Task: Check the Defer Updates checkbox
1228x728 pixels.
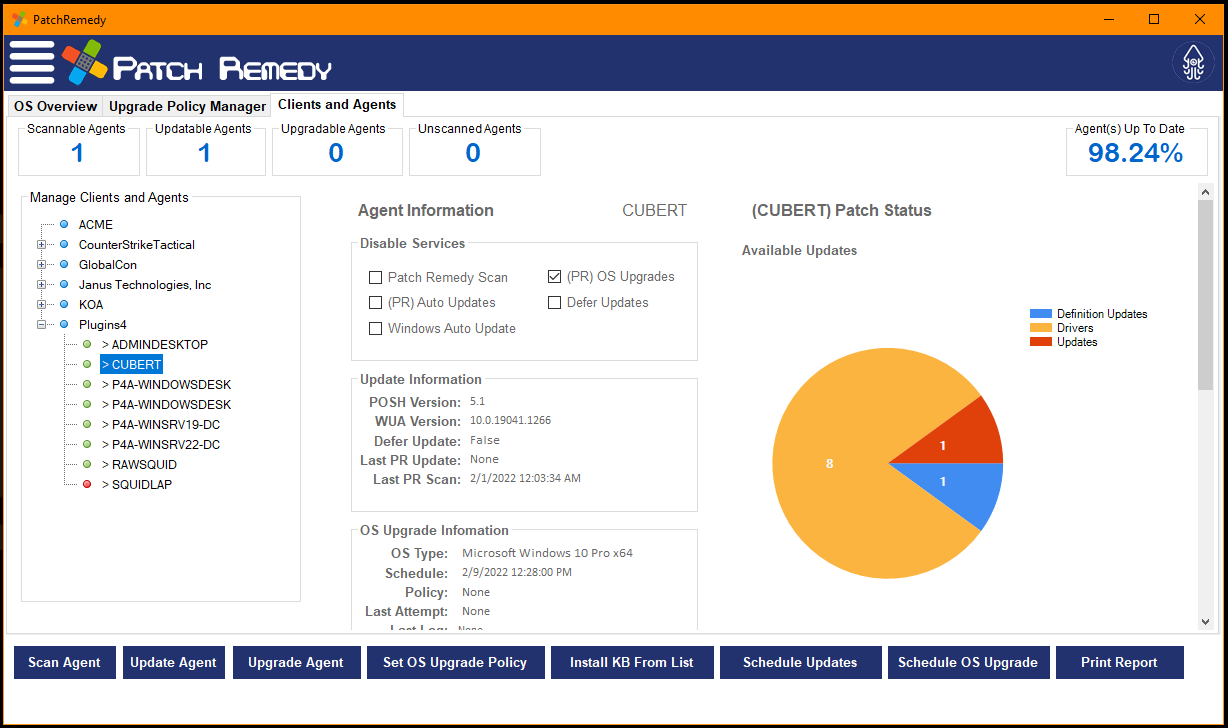Action: pyautogui.click(x=555, y=302)
